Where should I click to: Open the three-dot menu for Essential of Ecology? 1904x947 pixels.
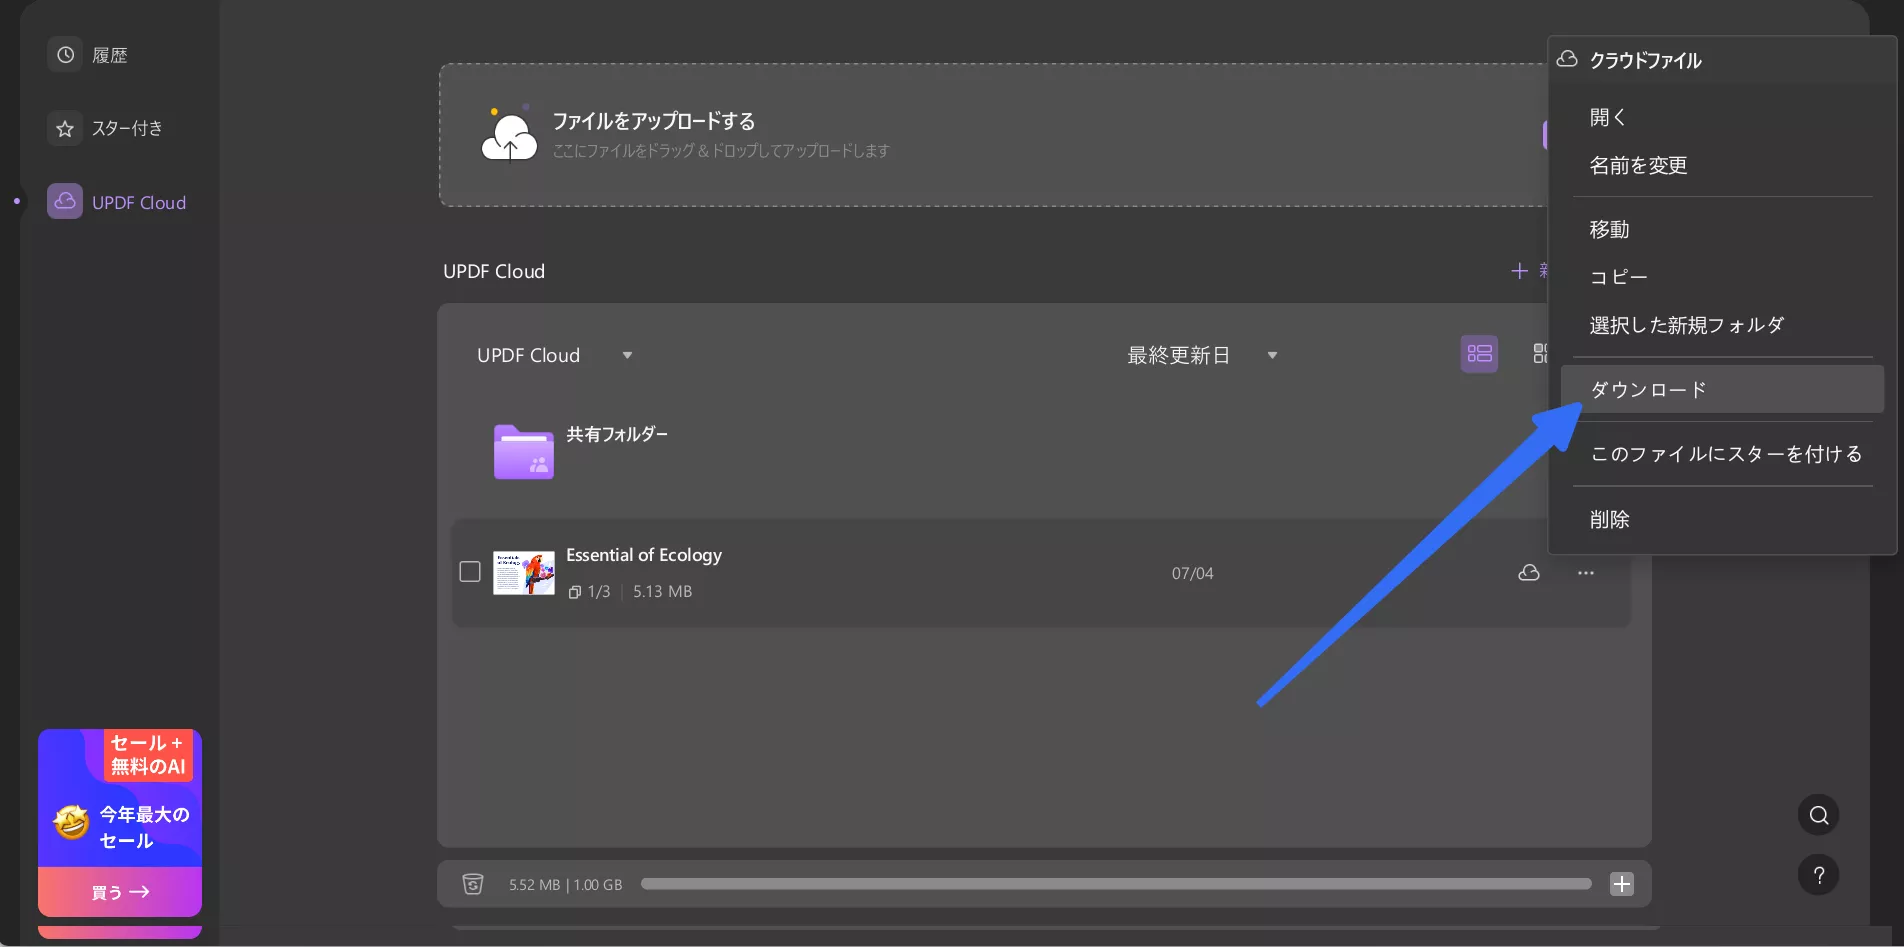1586,573
